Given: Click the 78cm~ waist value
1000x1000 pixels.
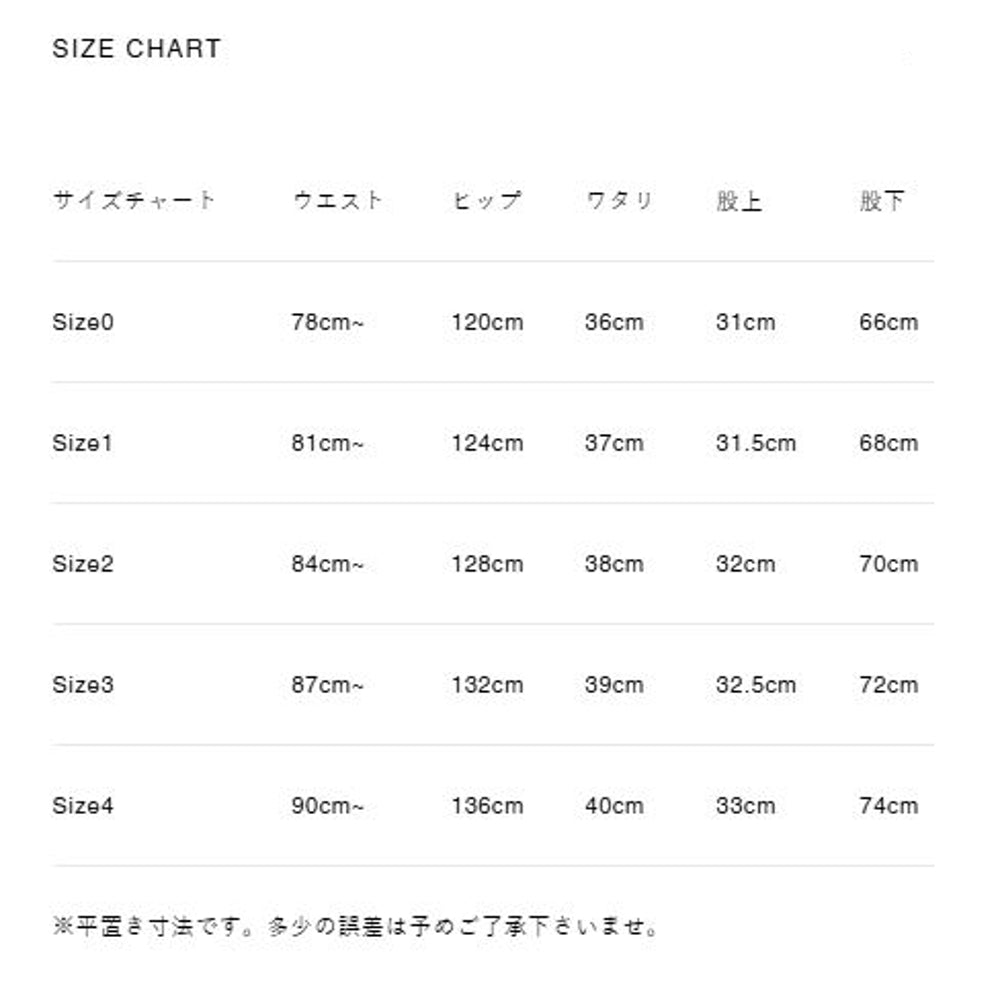Looking at the screenshot, I should [x=327, y=322].
